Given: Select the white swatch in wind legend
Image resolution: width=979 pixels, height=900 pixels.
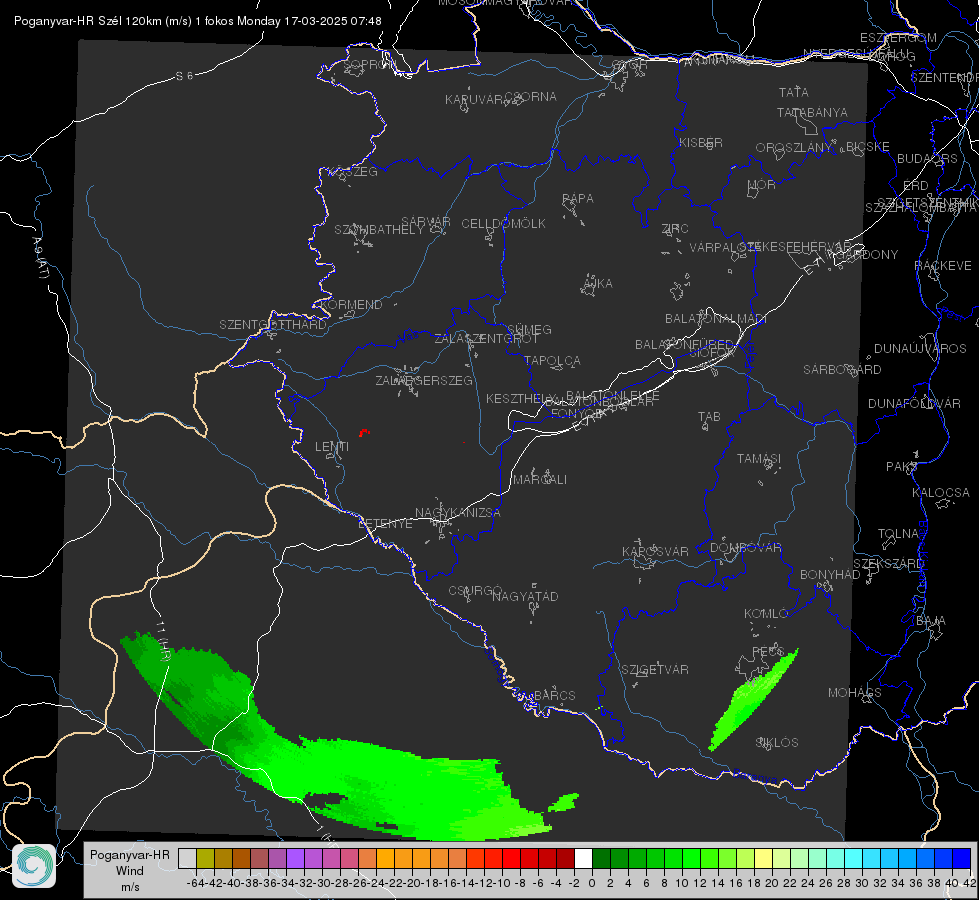Looking at the screenshot, I should (583, 858).
